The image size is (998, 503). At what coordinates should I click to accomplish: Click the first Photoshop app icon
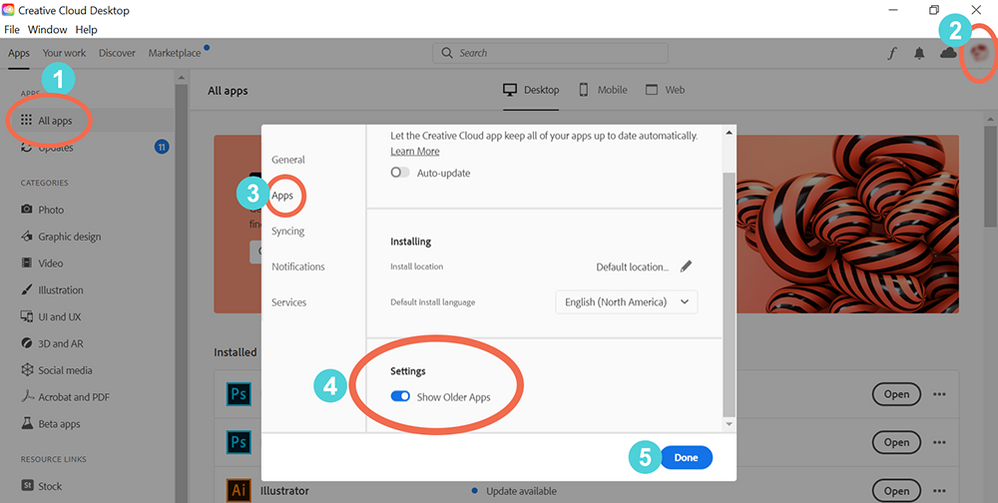tap(239, 395)
